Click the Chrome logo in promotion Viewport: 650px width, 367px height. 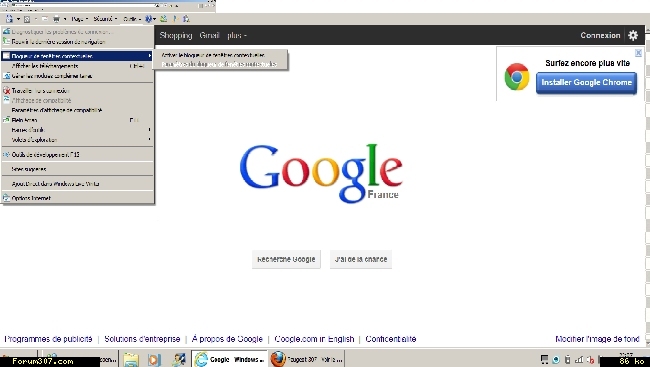click(x=517, y=77)
